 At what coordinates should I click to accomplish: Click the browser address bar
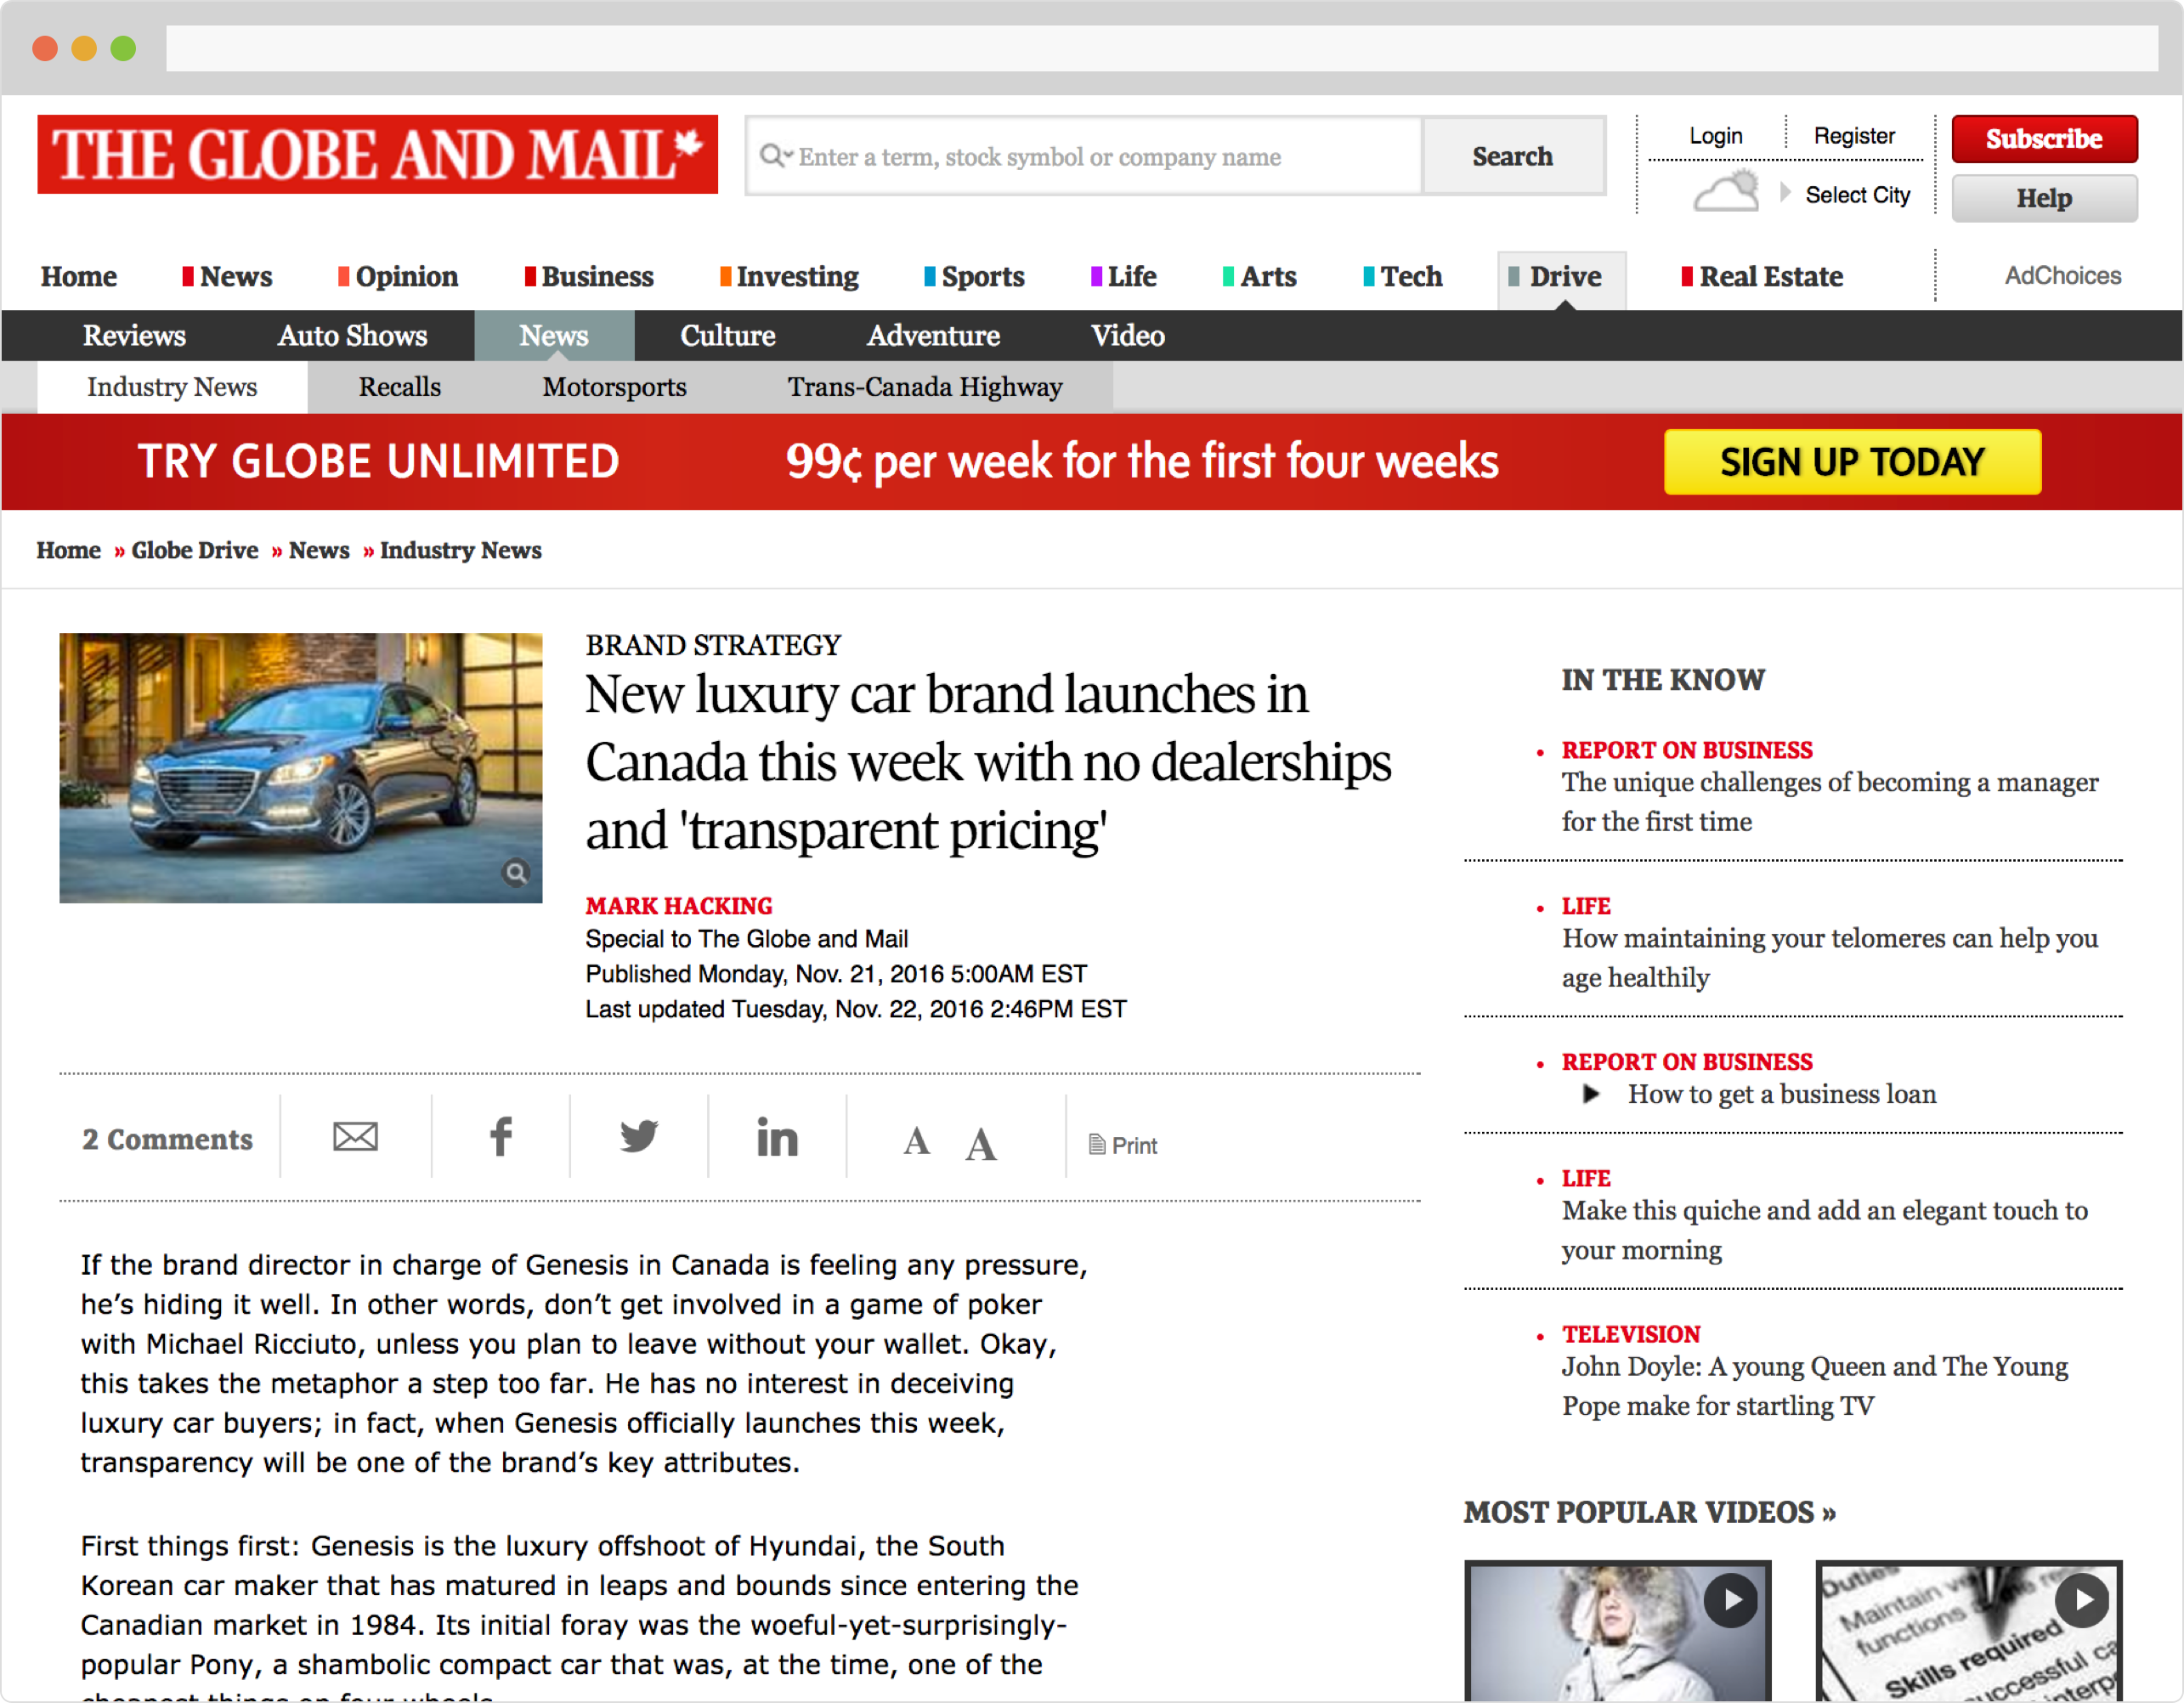pyautogui.click(x=1161, y=48)
